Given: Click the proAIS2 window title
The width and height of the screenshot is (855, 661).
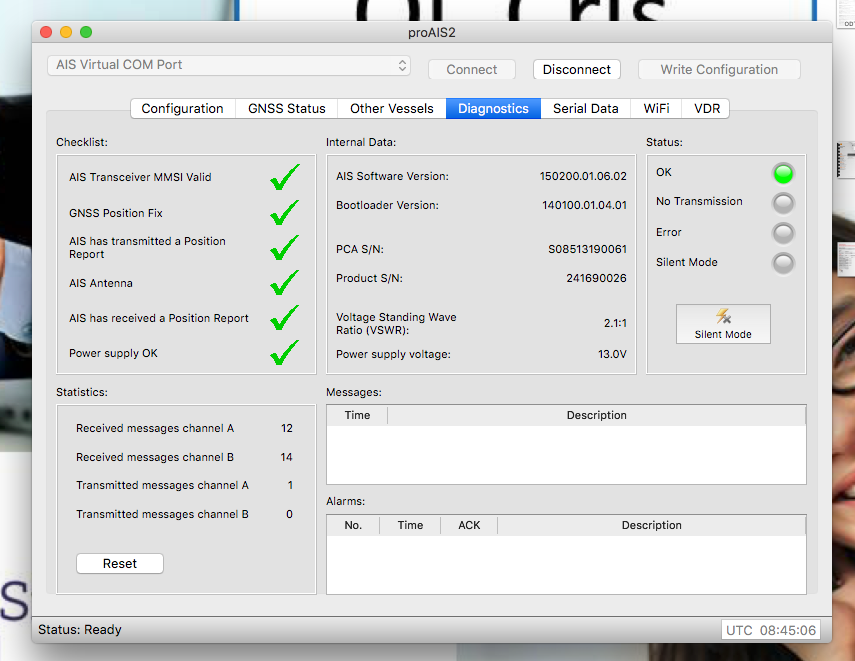Looking at the screenshot, I should (x=432, y=33).
